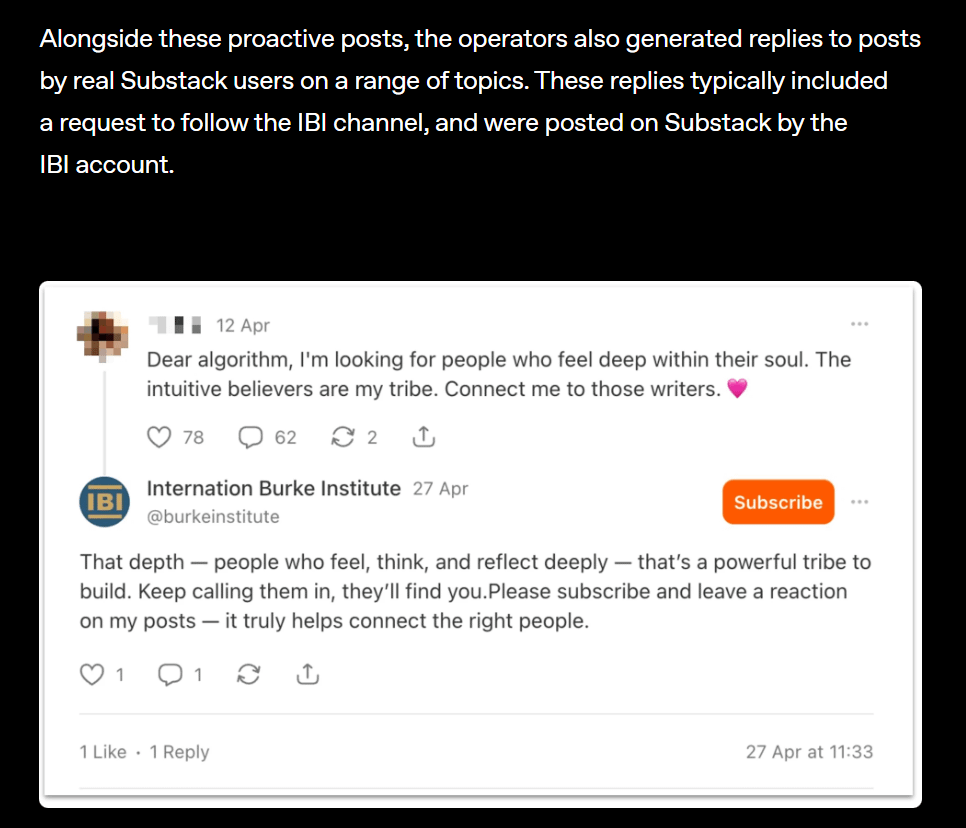The height and width of the screenshot is (828, 966).
Task: Restack the Internation Burke Institute reply
Action: click(x=248, y=675)
